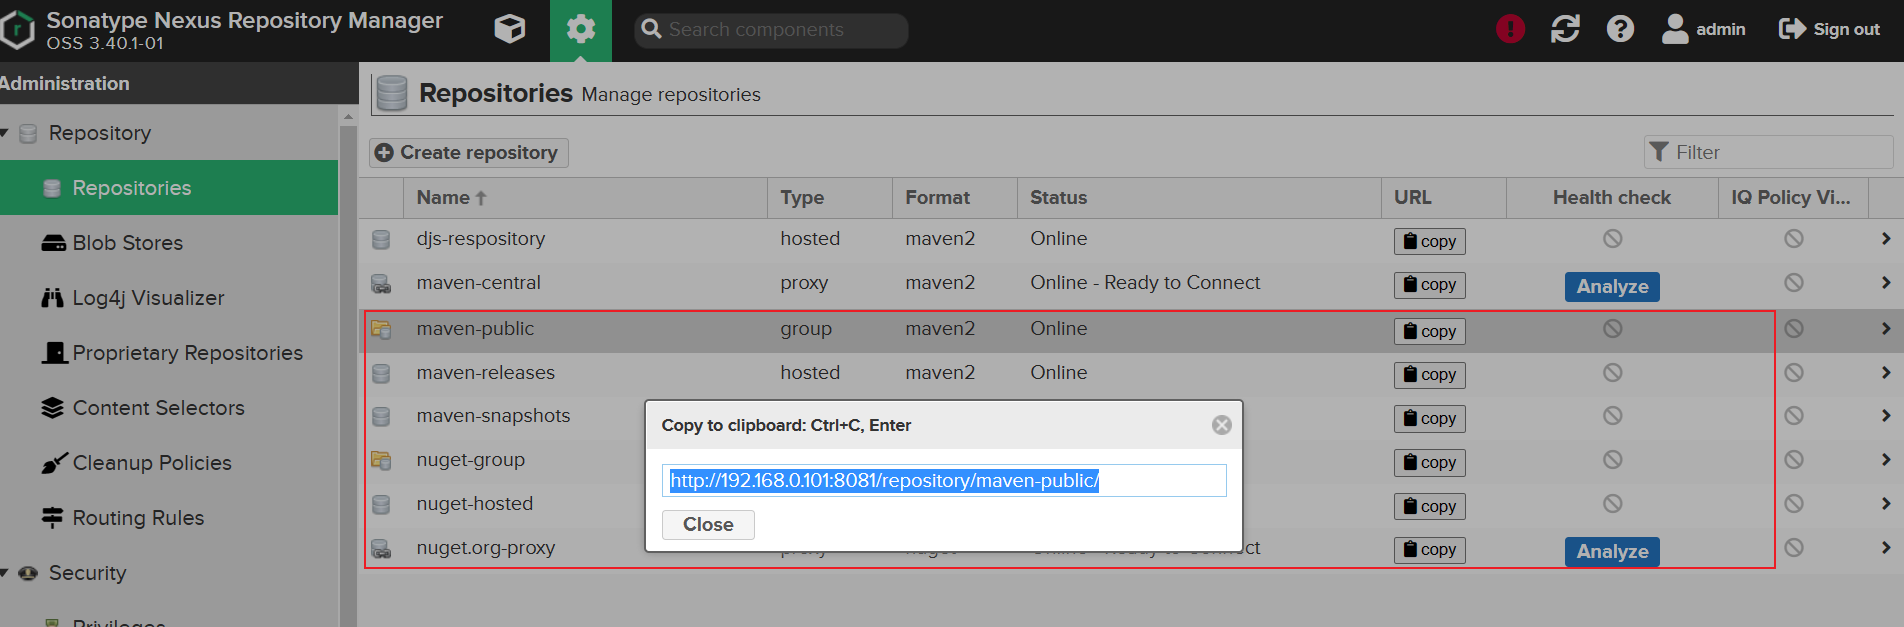Viewport: 1904px width, 627px height.
Task: Open maven-releases details via row chevron
Action: [1886, 373]
